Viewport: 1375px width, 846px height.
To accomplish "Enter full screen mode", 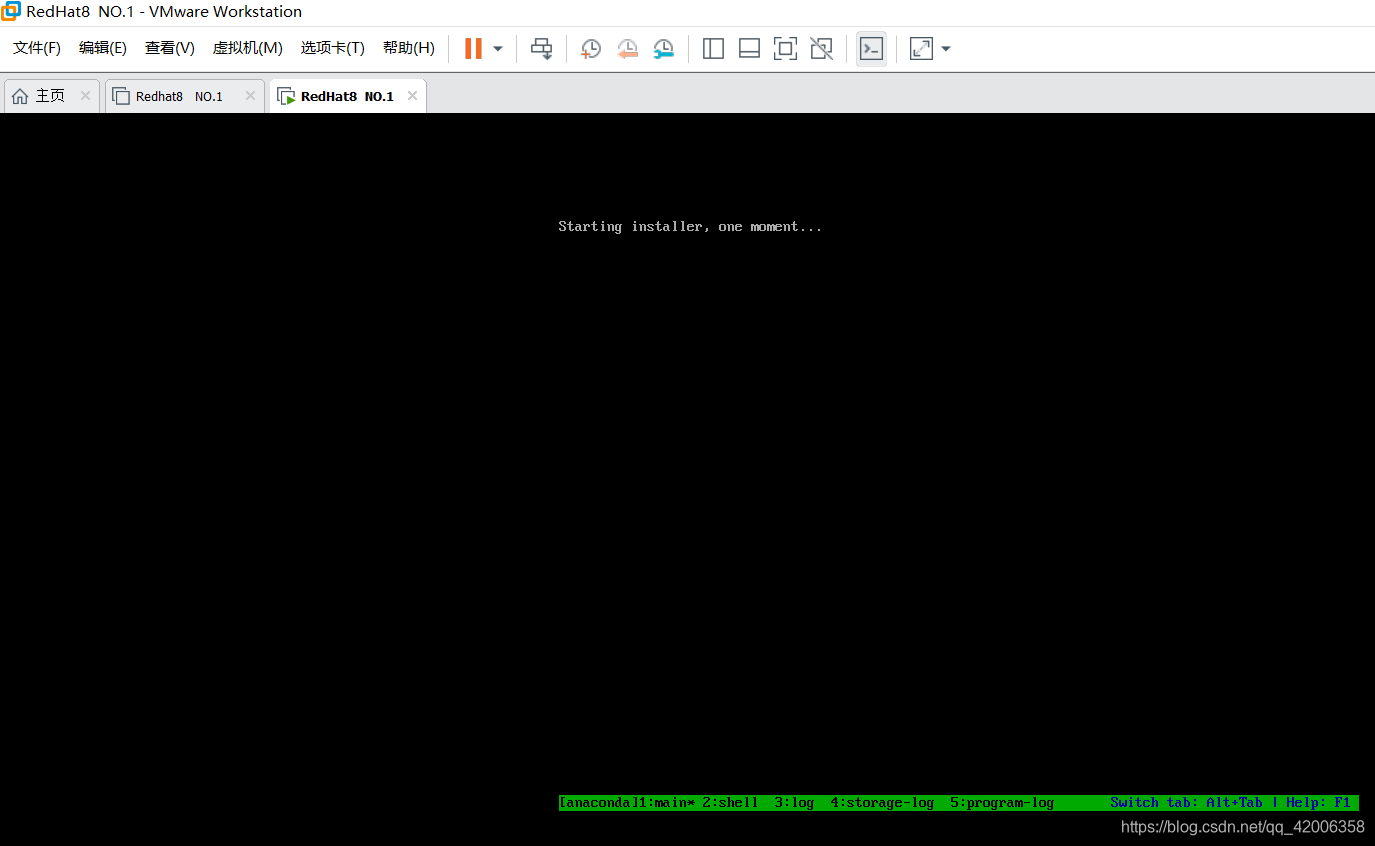I will pos(785,48).
